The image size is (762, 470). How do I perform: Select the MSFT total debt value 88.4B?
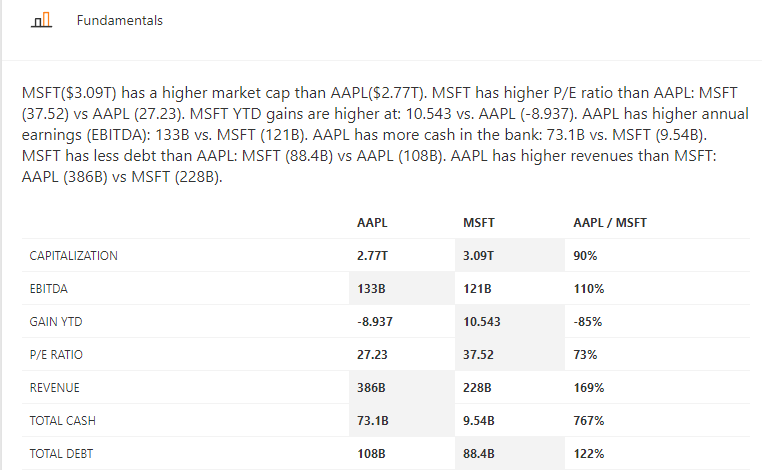click(x=480, y=454)
